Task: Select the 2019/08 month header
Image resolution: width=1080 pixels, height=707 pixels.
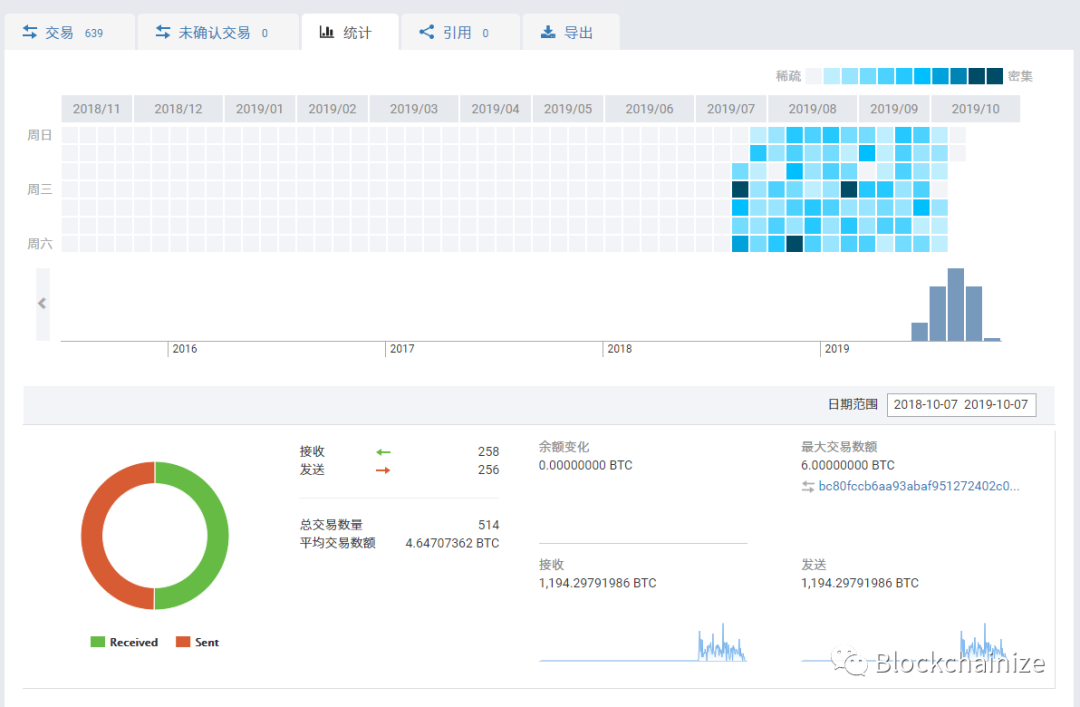Action: (812, 109)
